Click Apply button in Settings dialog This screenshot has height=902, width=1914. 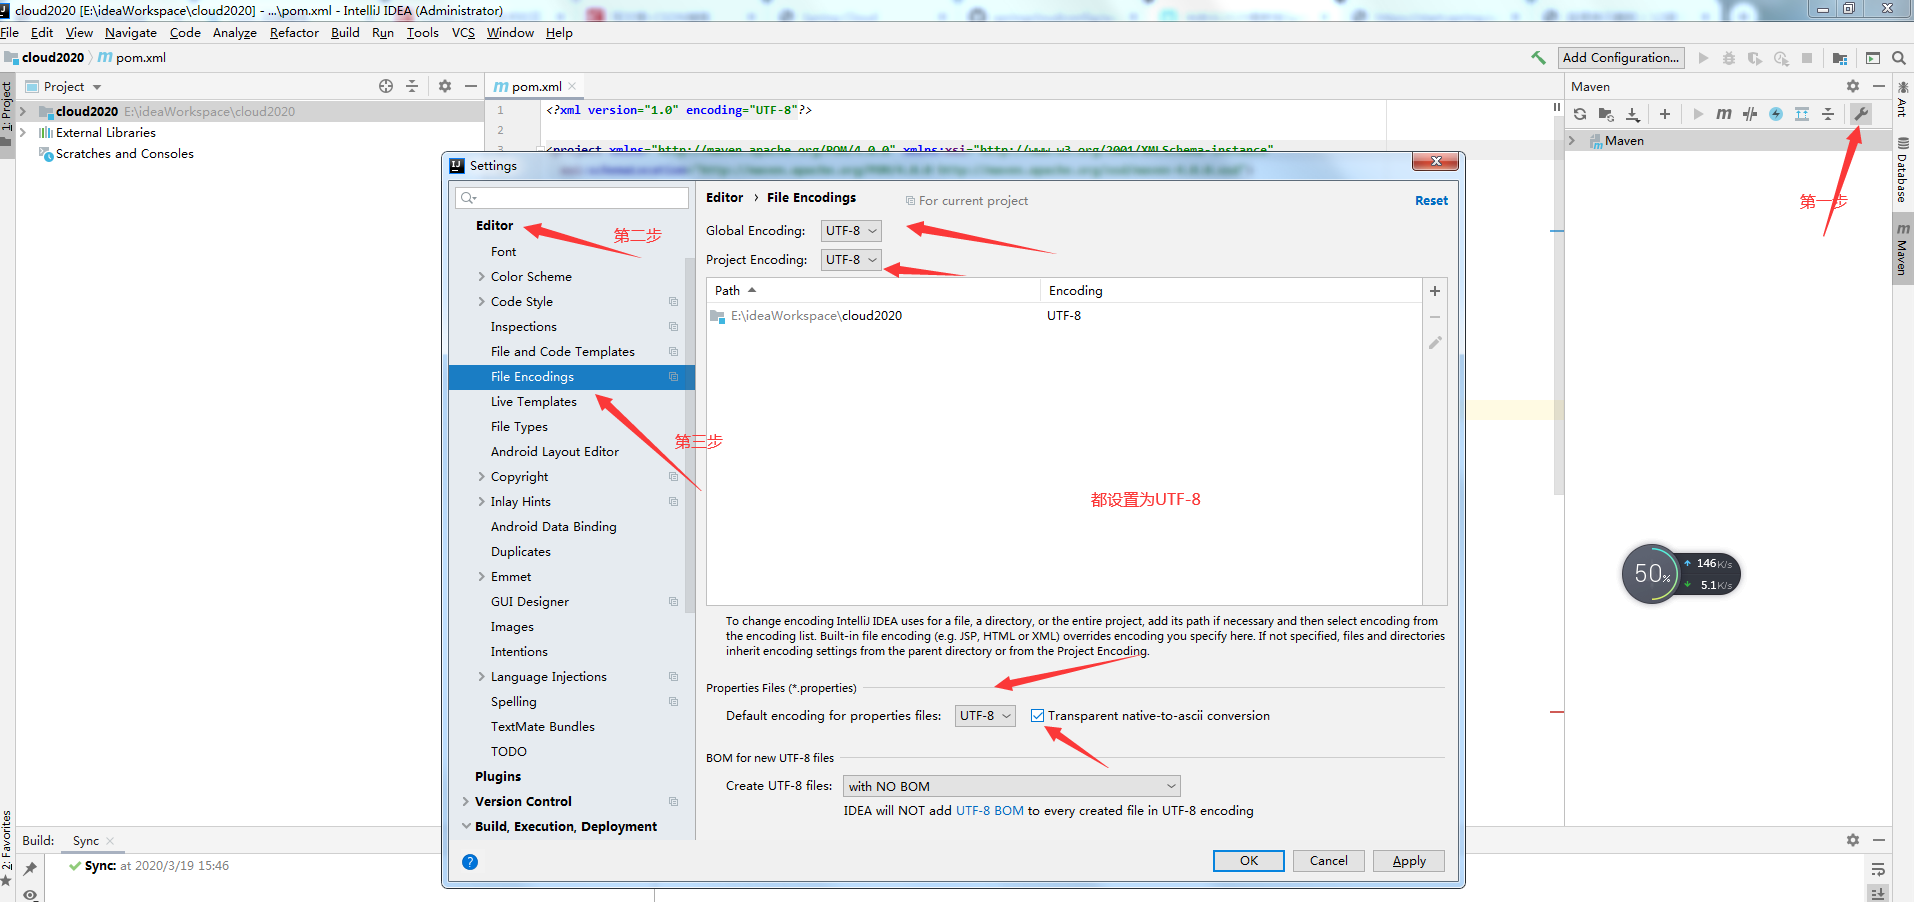(x=1409, y=861)
